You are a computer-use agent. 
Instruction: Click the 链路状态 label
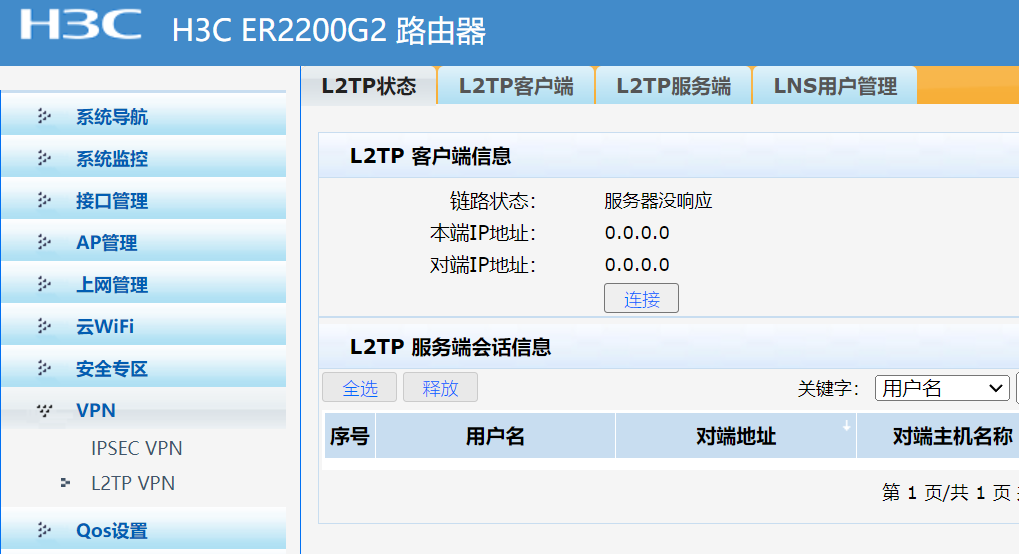tap(493, 201)
